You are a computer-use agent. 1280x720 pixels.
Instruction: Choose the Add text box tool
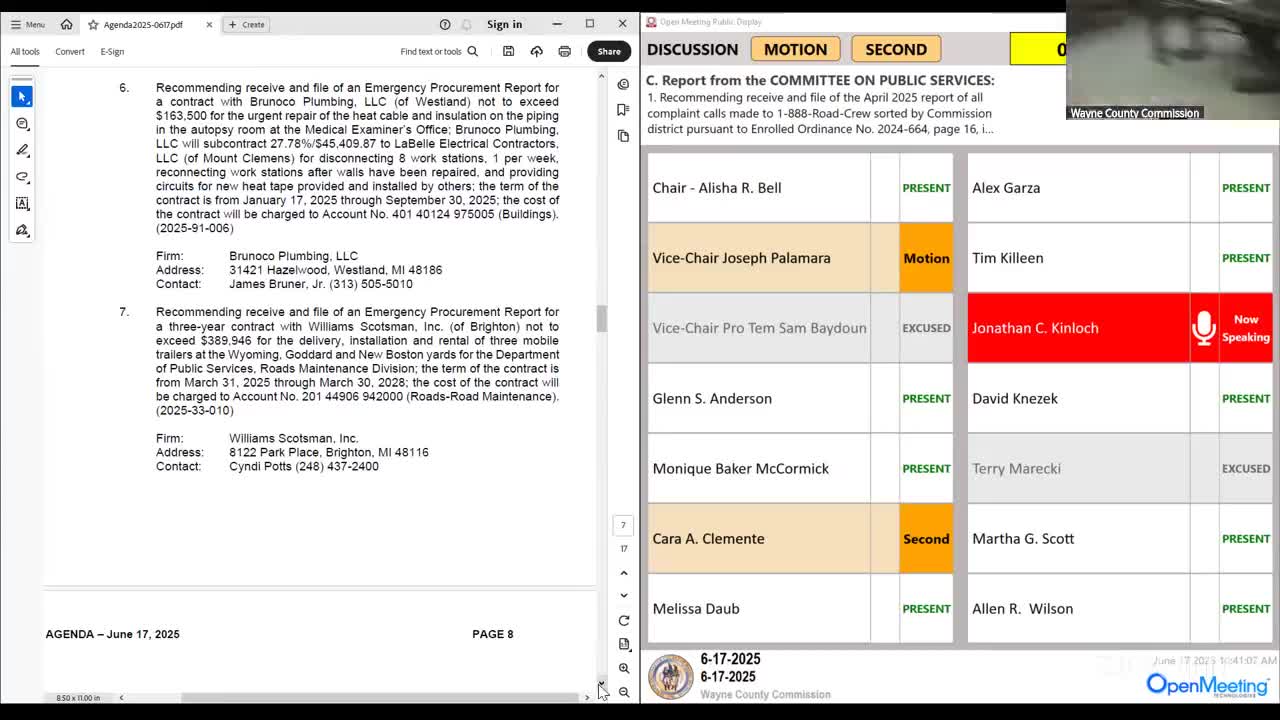22,203
